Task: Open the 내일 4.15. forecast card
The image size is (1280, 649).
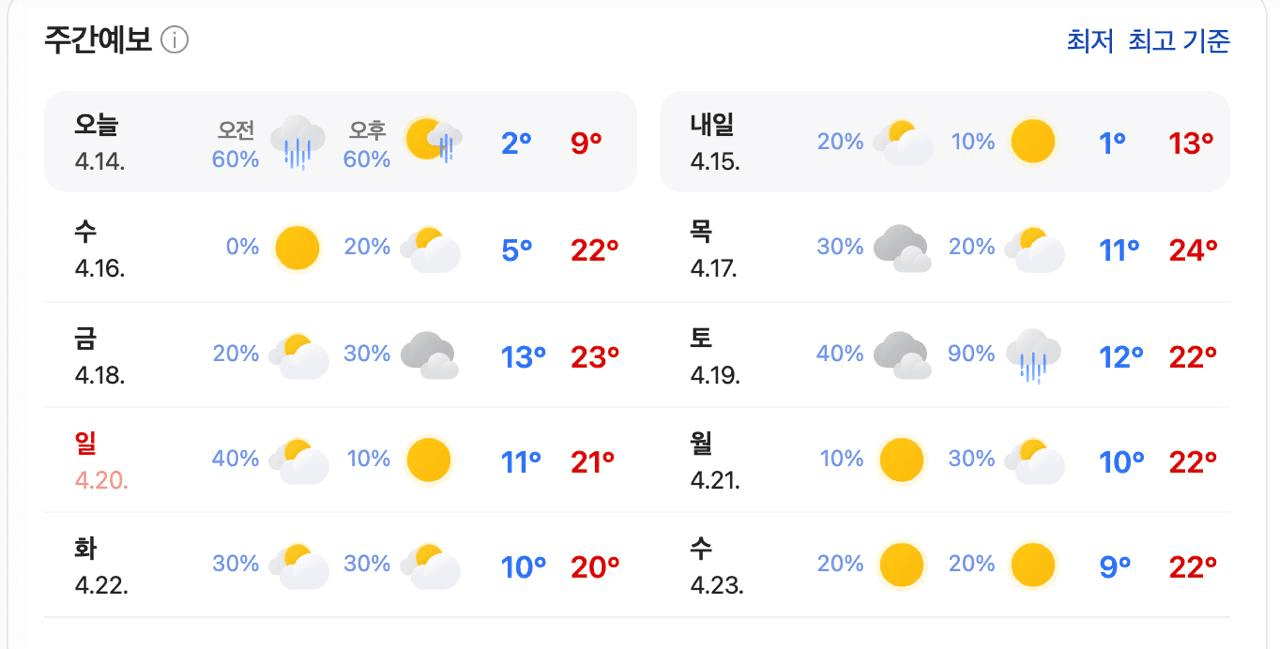Action: (945, 141)
